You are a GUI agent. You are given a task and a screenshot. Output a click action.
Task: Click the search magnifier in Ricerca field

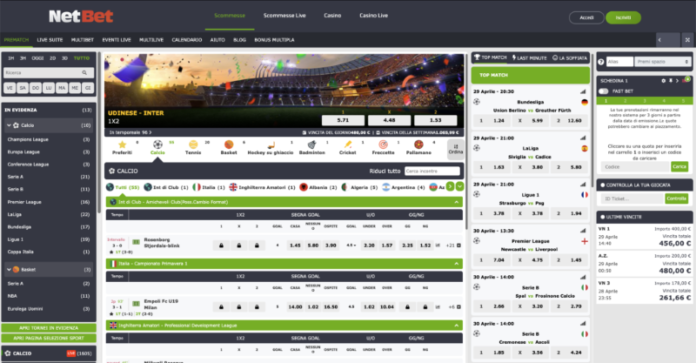84,72
